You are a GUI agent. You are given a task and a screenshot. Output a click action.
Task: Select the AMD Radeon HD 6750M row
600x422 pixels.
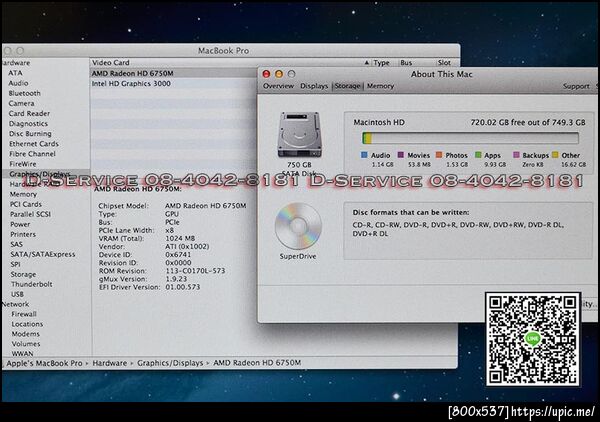pyautogui.click(x=174, y=73)
